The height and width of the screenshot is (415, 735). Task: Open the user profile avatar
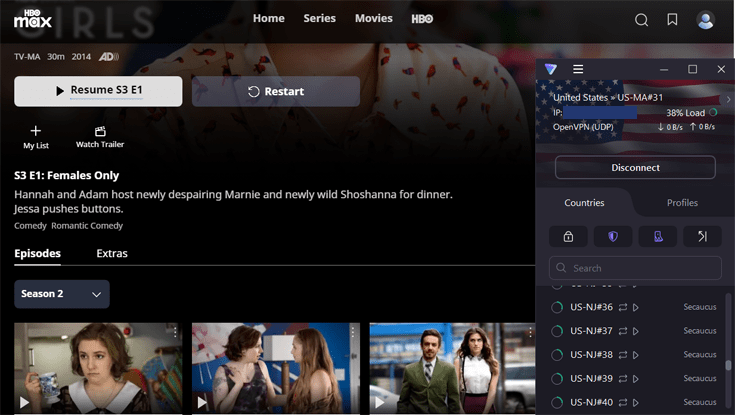coord(705,20)
